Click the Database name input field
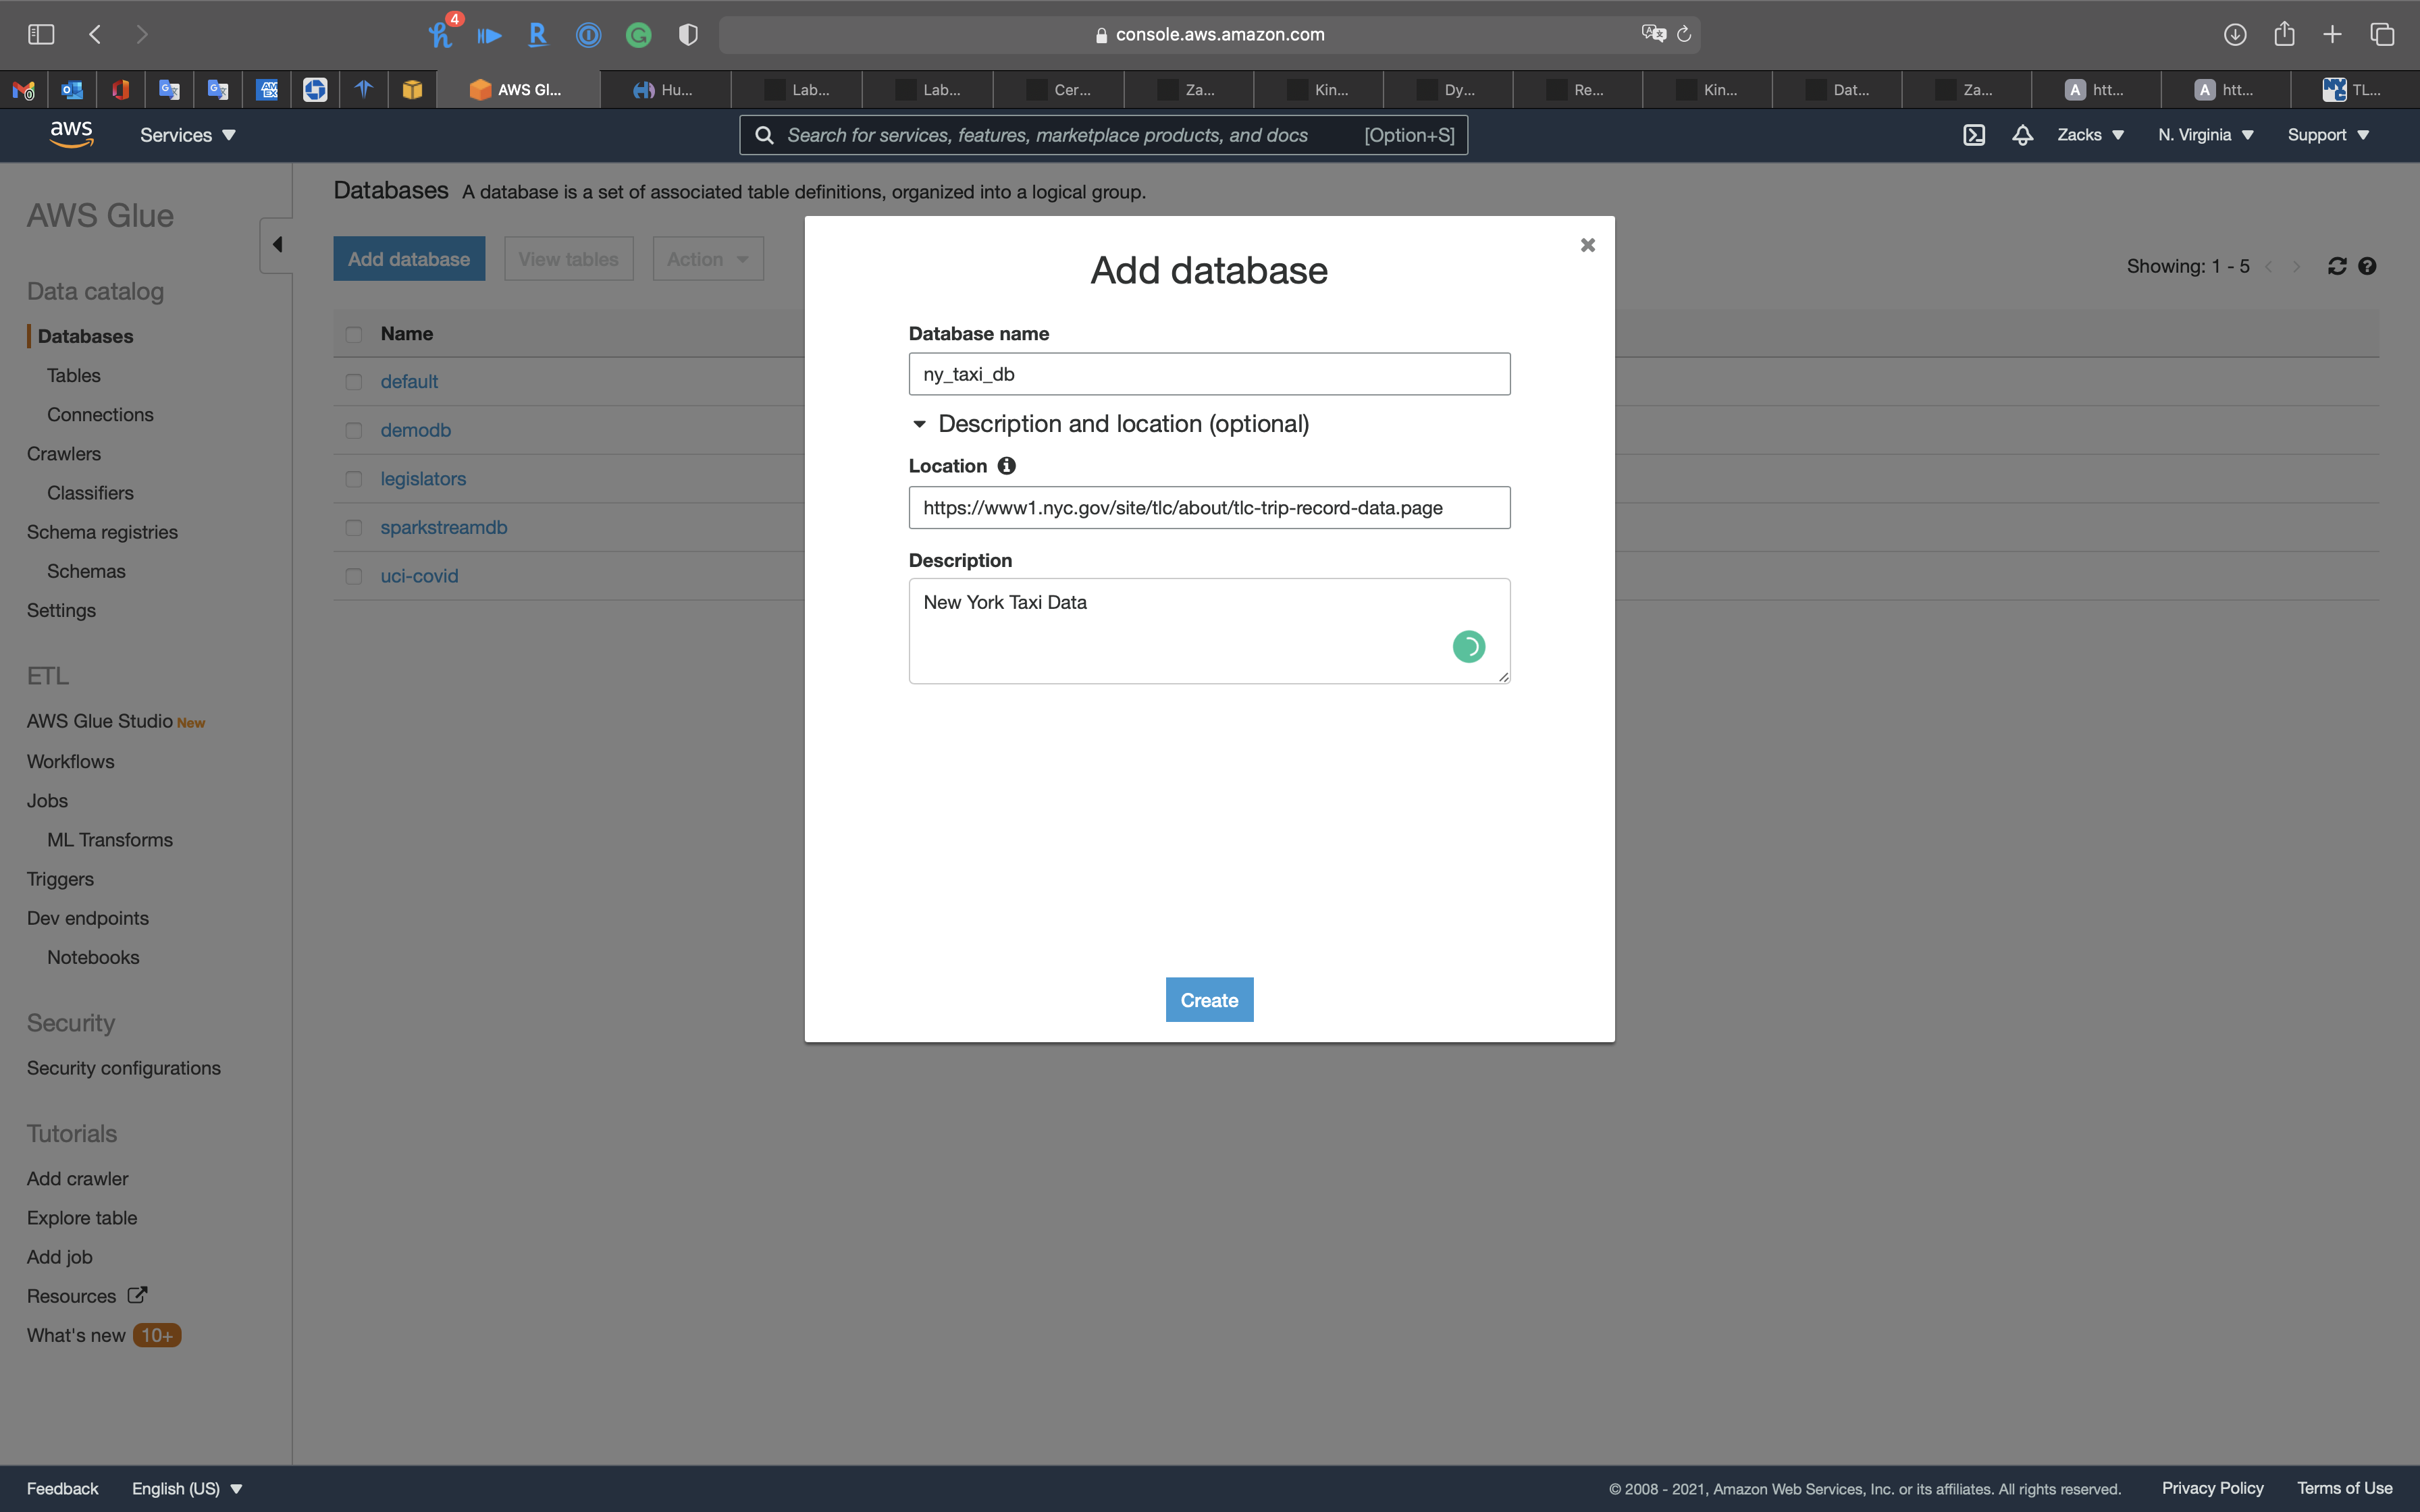This screenshot has width=2420, height=1512. (x=1208, y=374)
